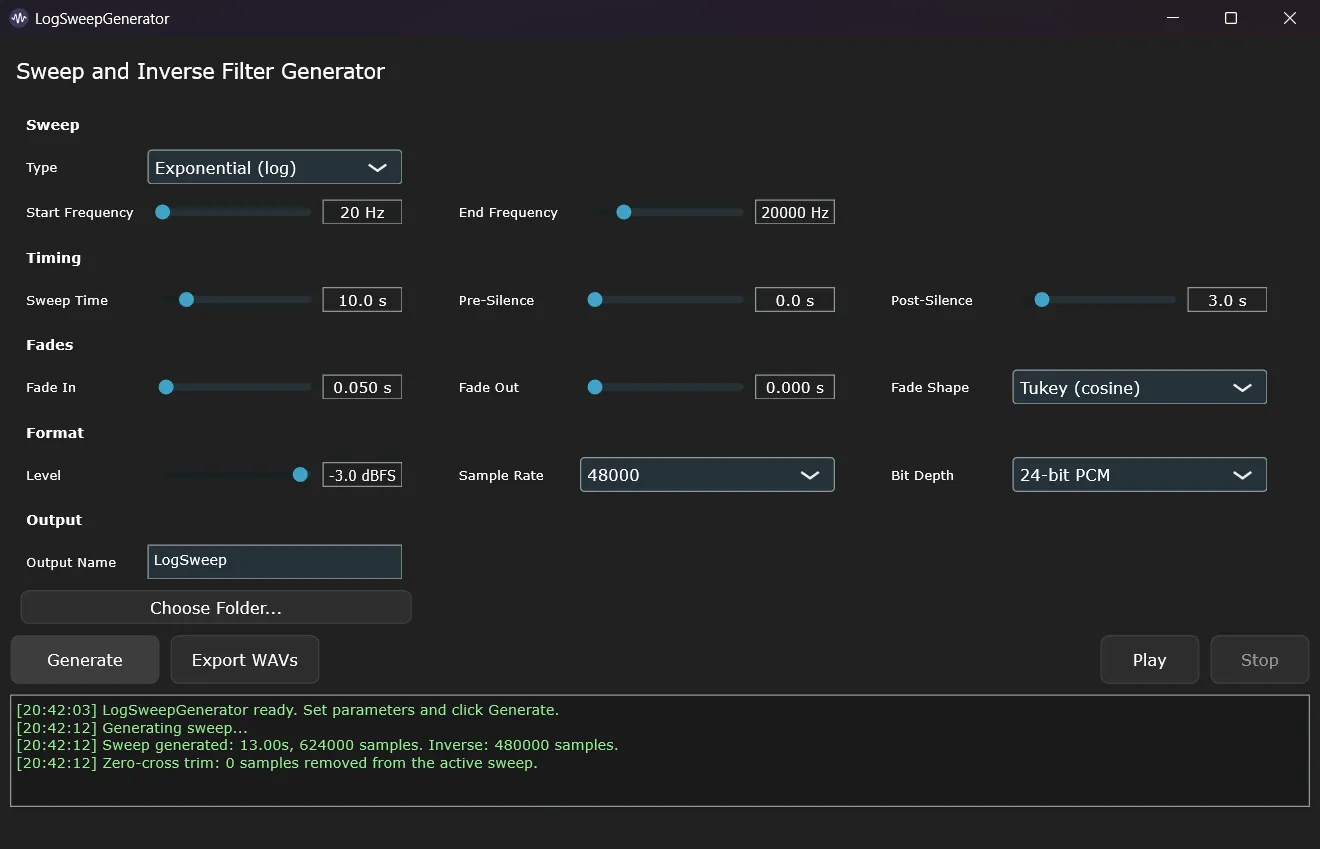Maximize the LogSweepGenerator window

(1231, 18)
